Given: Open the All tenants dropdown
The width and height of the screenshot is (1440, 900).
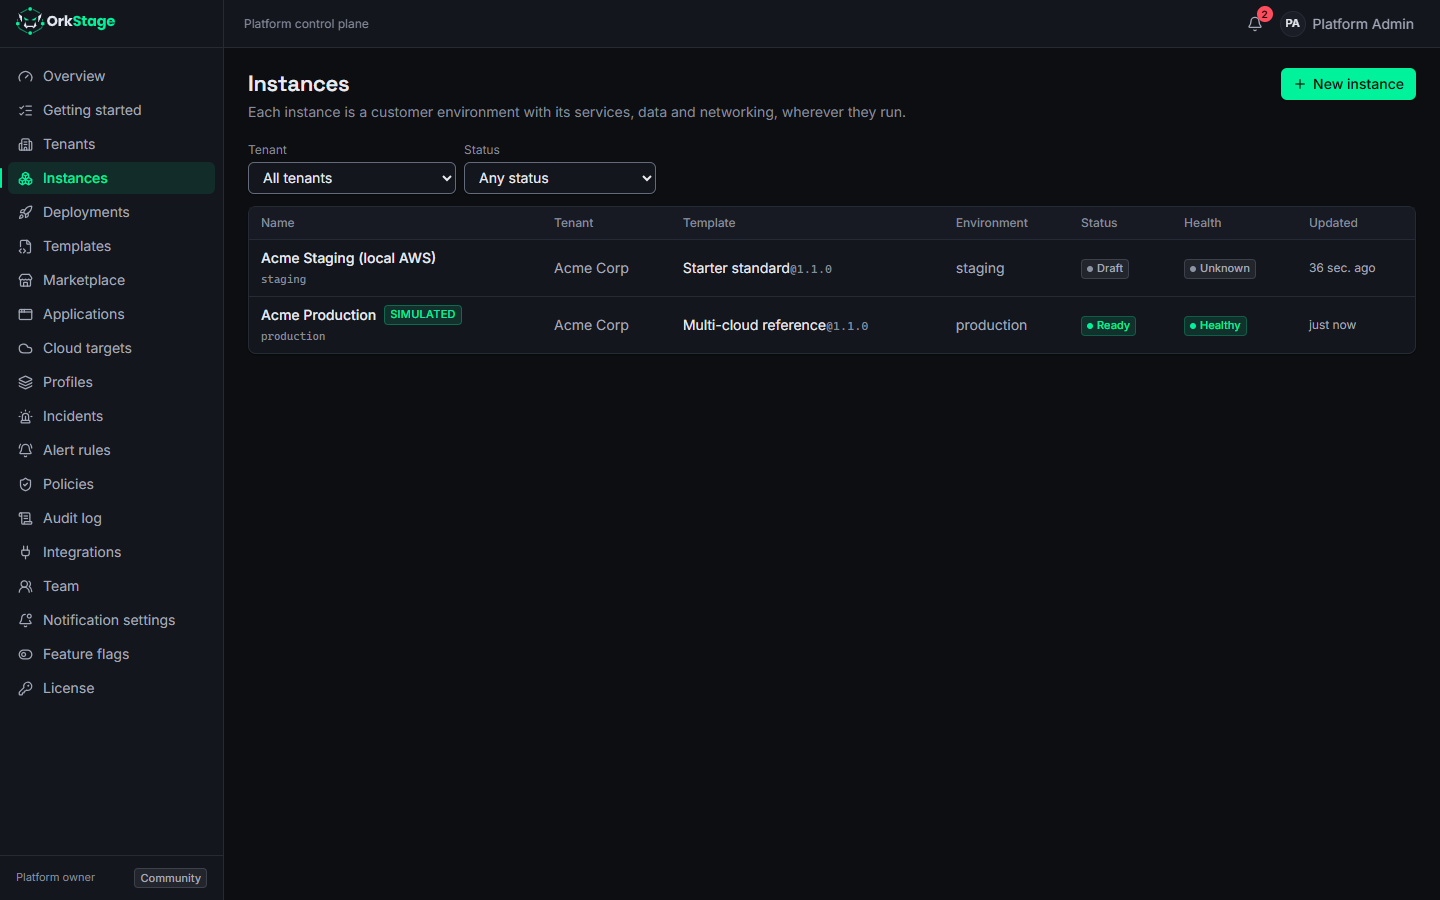Looking at the screenshot, I should pyautogui.click(x=352, y=178).
